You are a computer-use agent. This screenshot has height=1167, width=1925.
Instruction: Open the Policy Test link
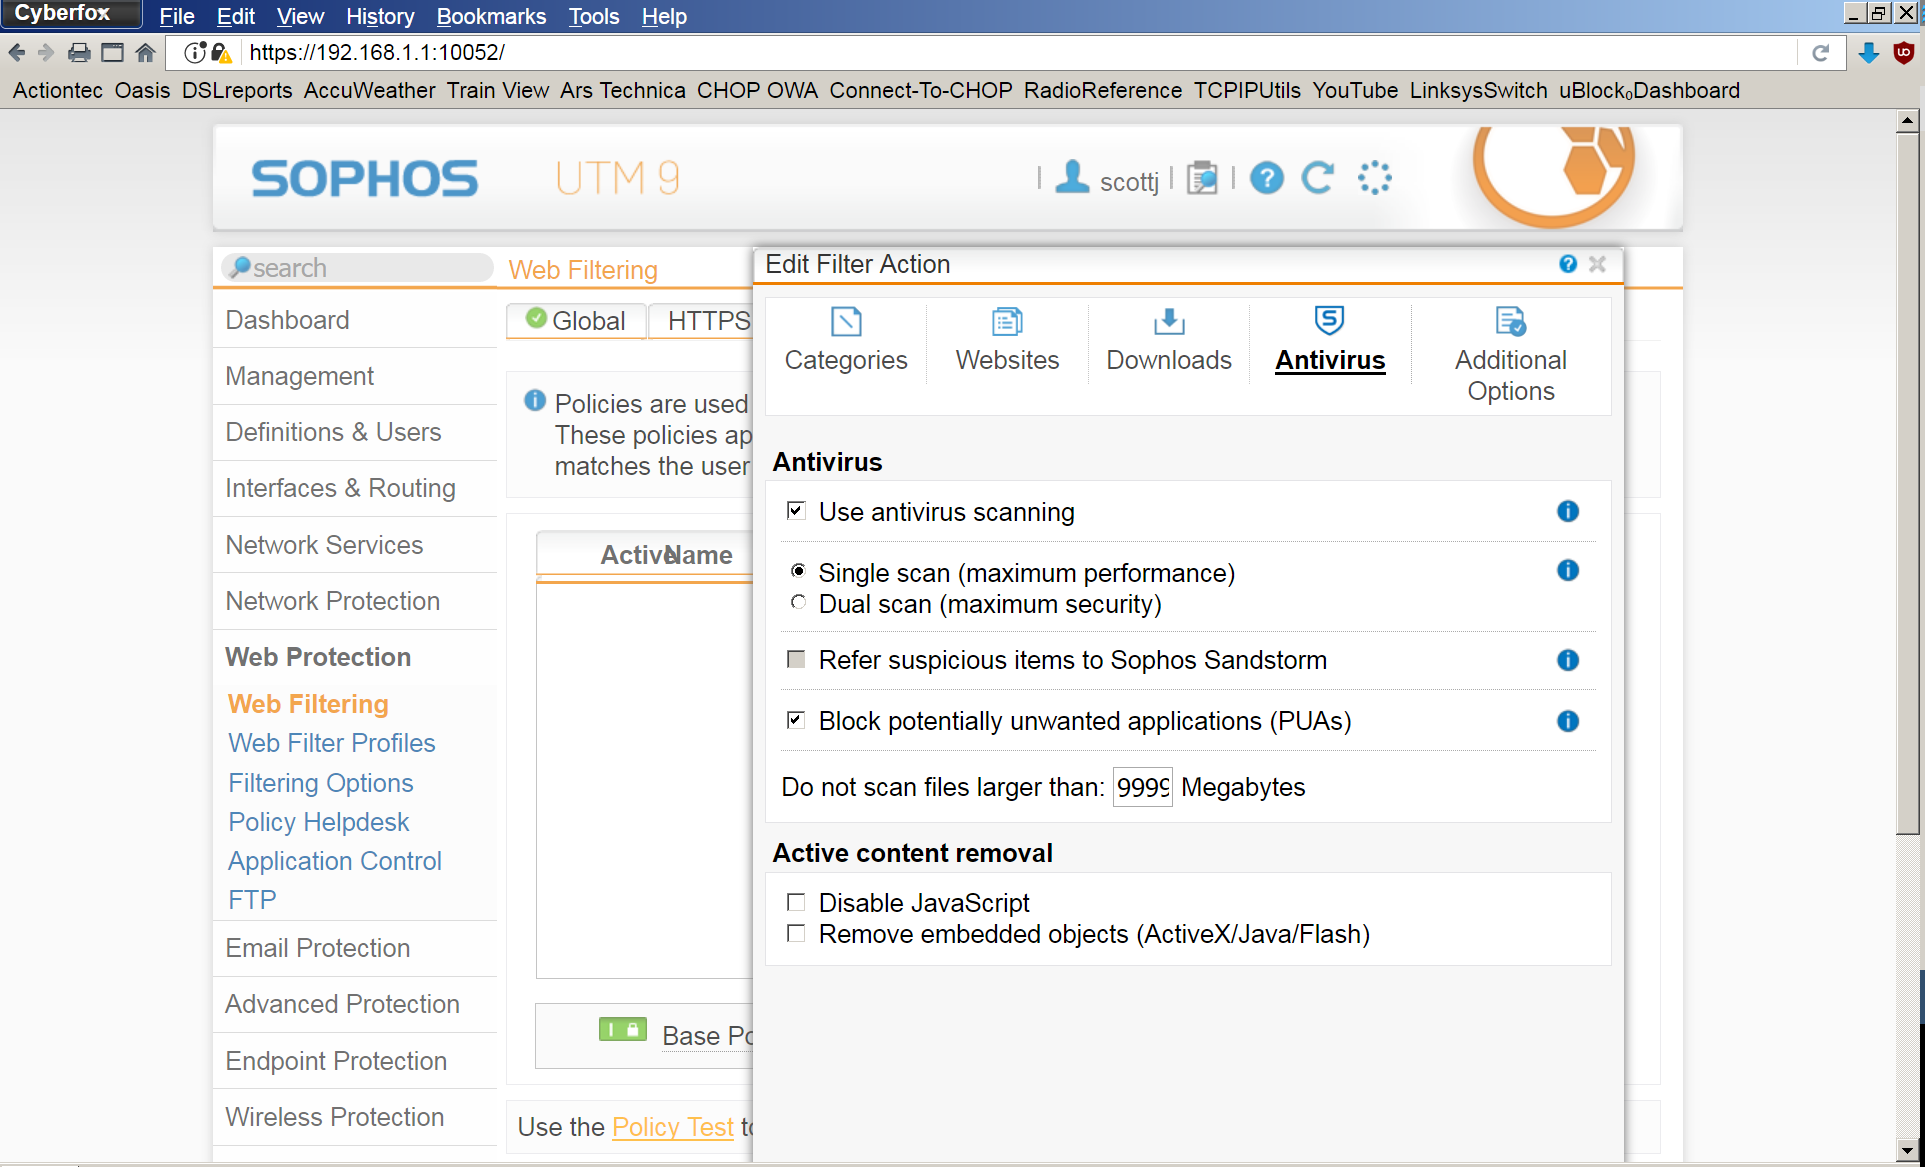tap(673, 1127)
